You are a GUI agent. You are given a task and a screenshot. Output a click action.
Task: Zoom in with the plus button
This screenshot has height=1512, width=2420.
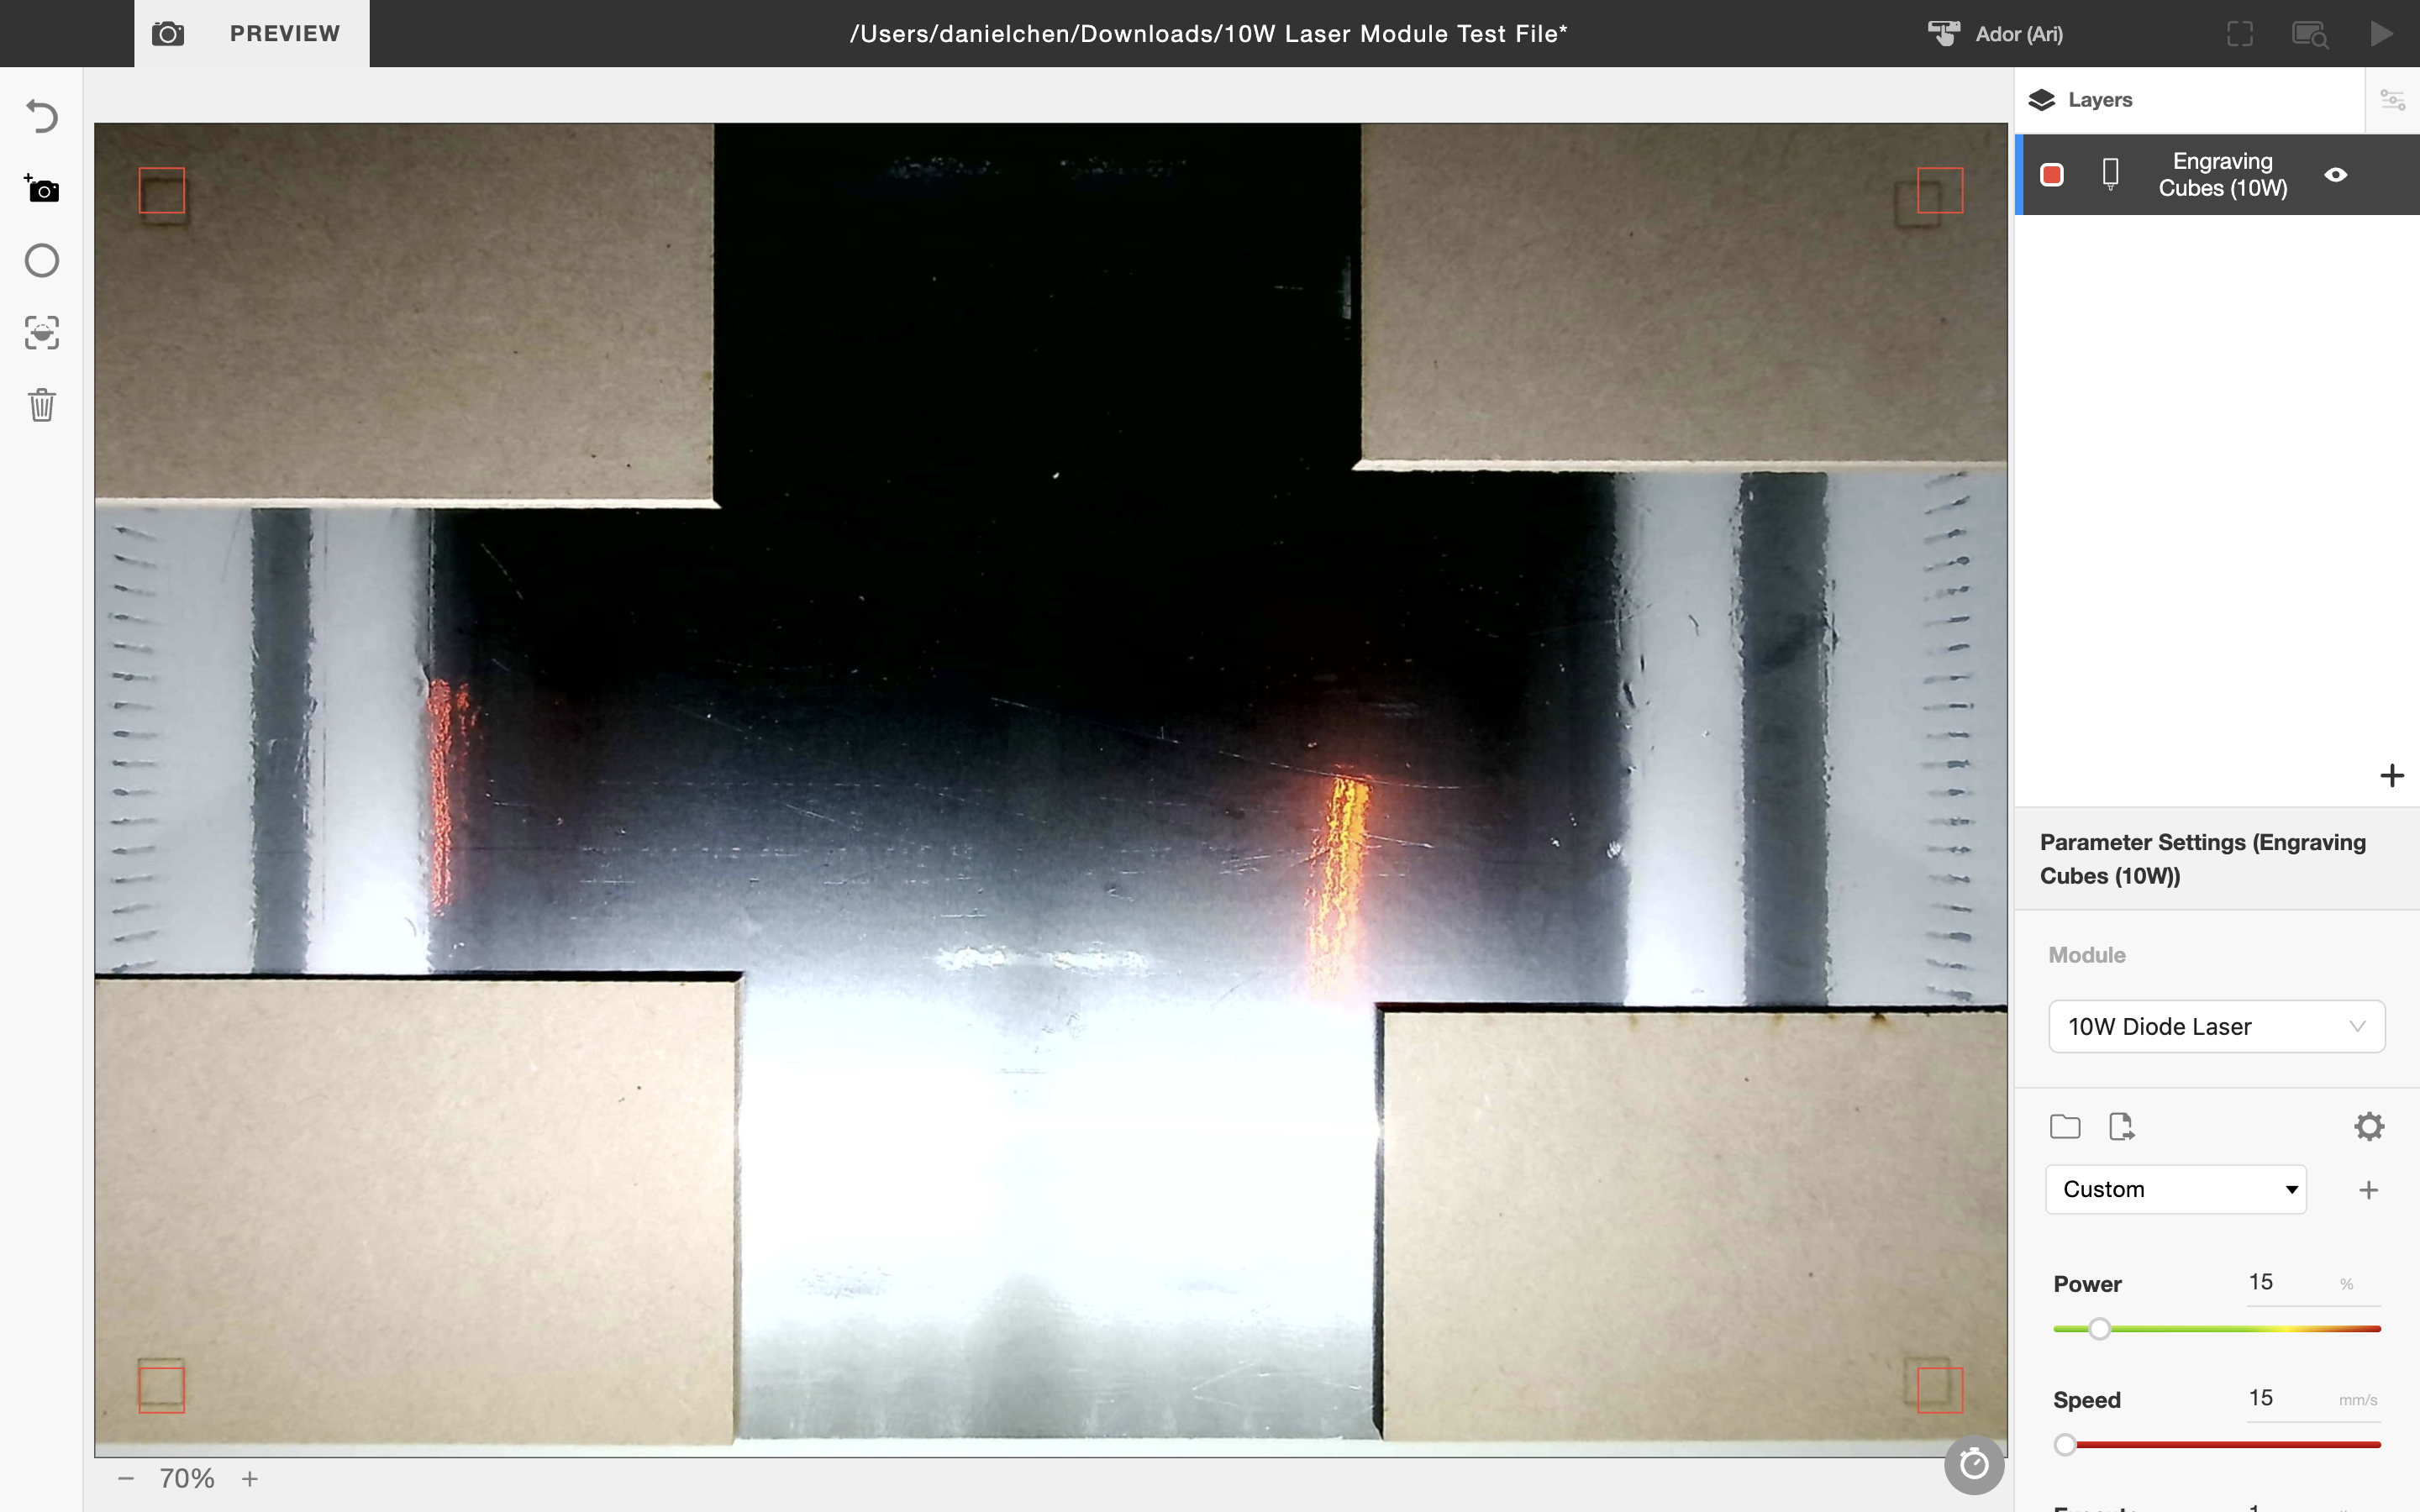250,1478
